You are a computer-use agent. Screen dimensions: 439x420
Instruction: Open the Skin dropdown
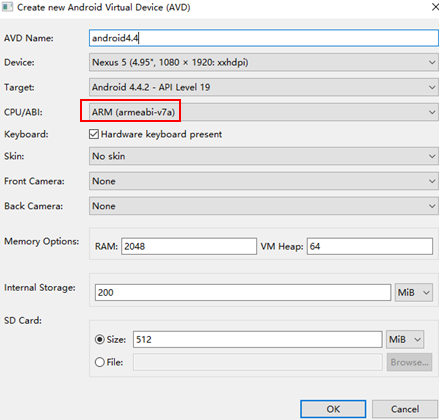pos(264,156)
